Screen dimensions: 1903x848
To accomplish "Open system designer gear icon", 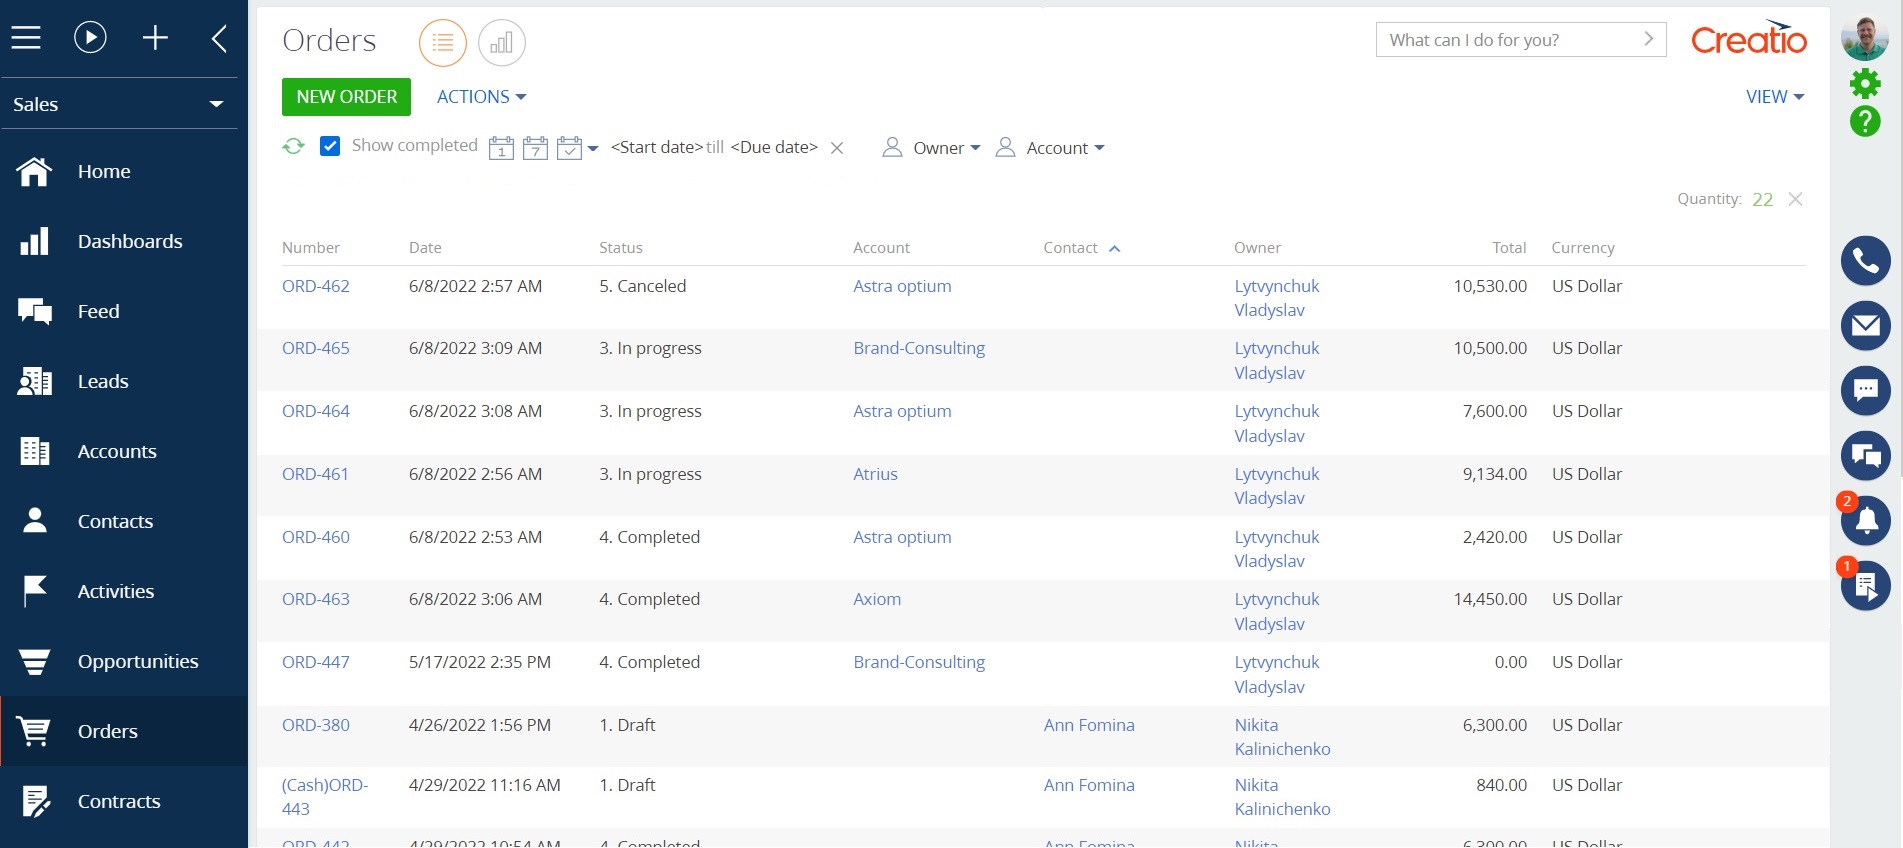I will [1865, 84].
